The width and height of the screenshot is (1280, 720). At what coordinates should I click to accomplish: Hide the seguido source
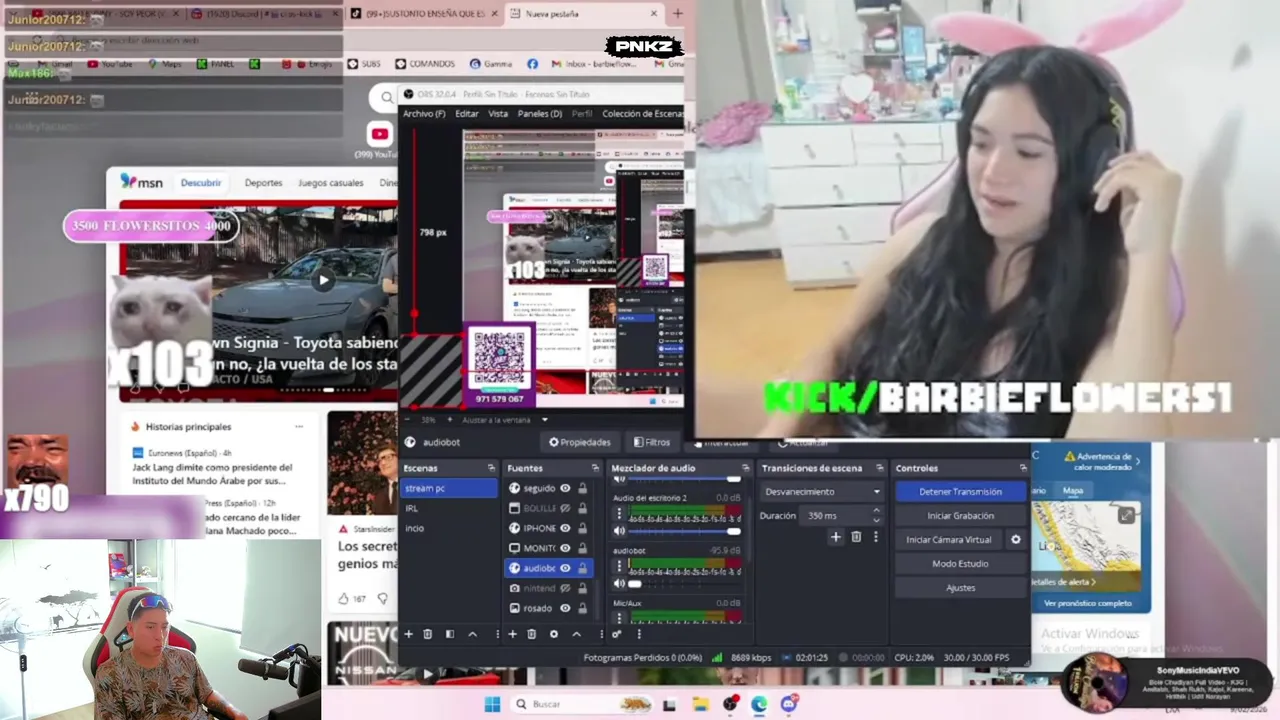point(565,488)
